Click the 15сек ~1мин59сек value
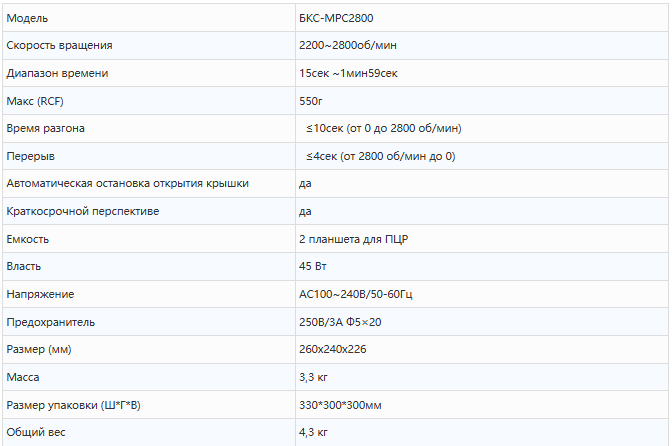 click(348, 73)
